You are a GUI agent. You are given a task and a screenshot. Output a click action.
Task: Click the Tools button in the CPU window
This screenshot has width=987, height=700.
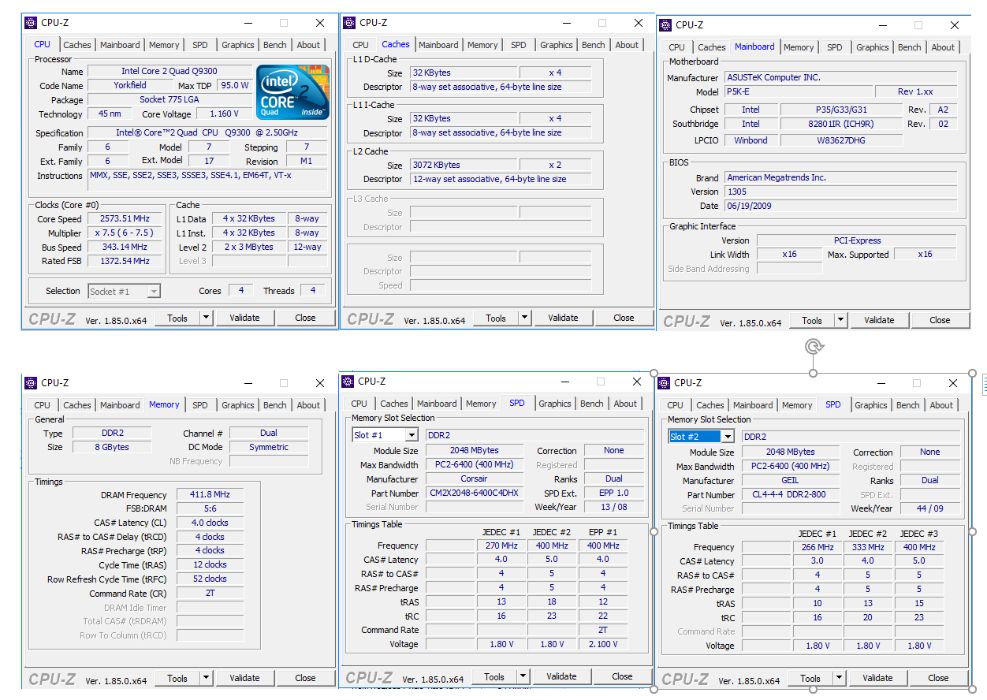[178, 318]
